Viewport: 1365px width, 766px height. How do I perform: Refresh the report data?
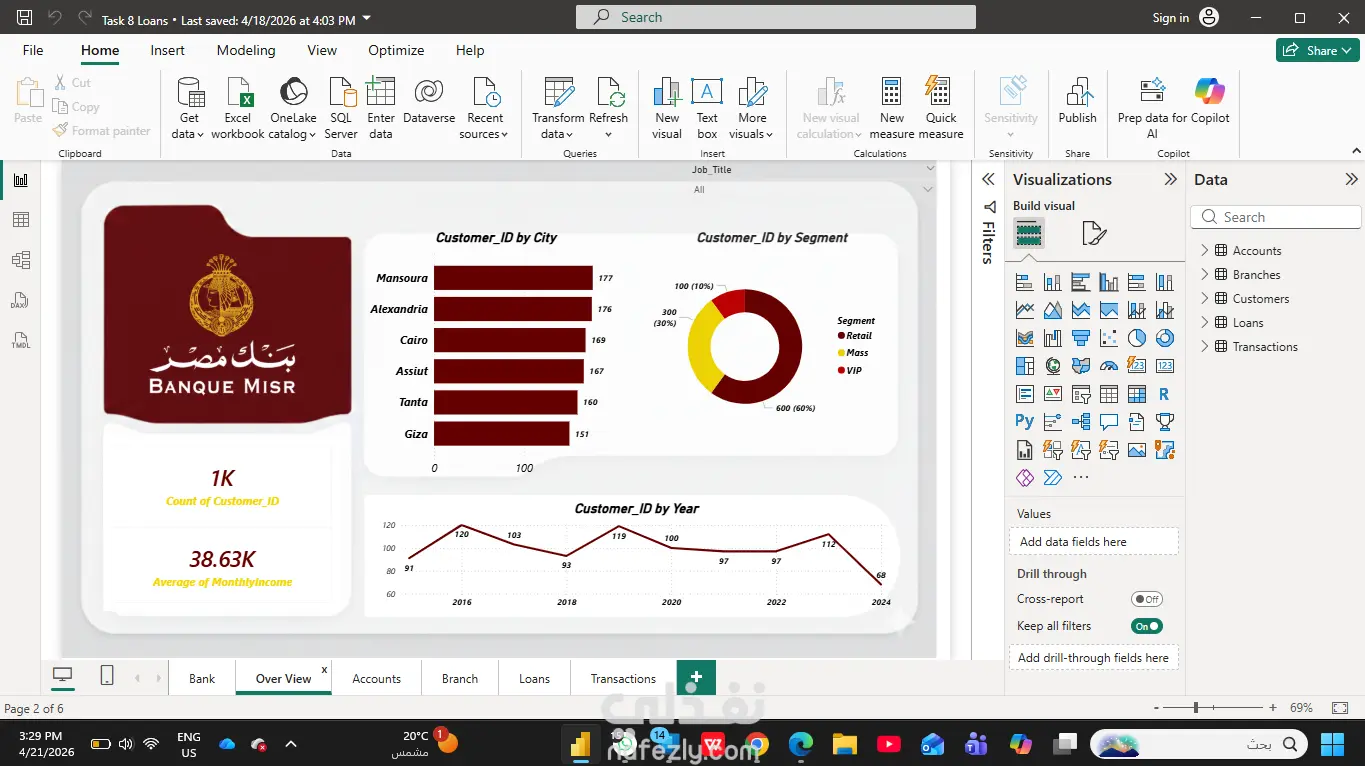click(x=609, y=108)
